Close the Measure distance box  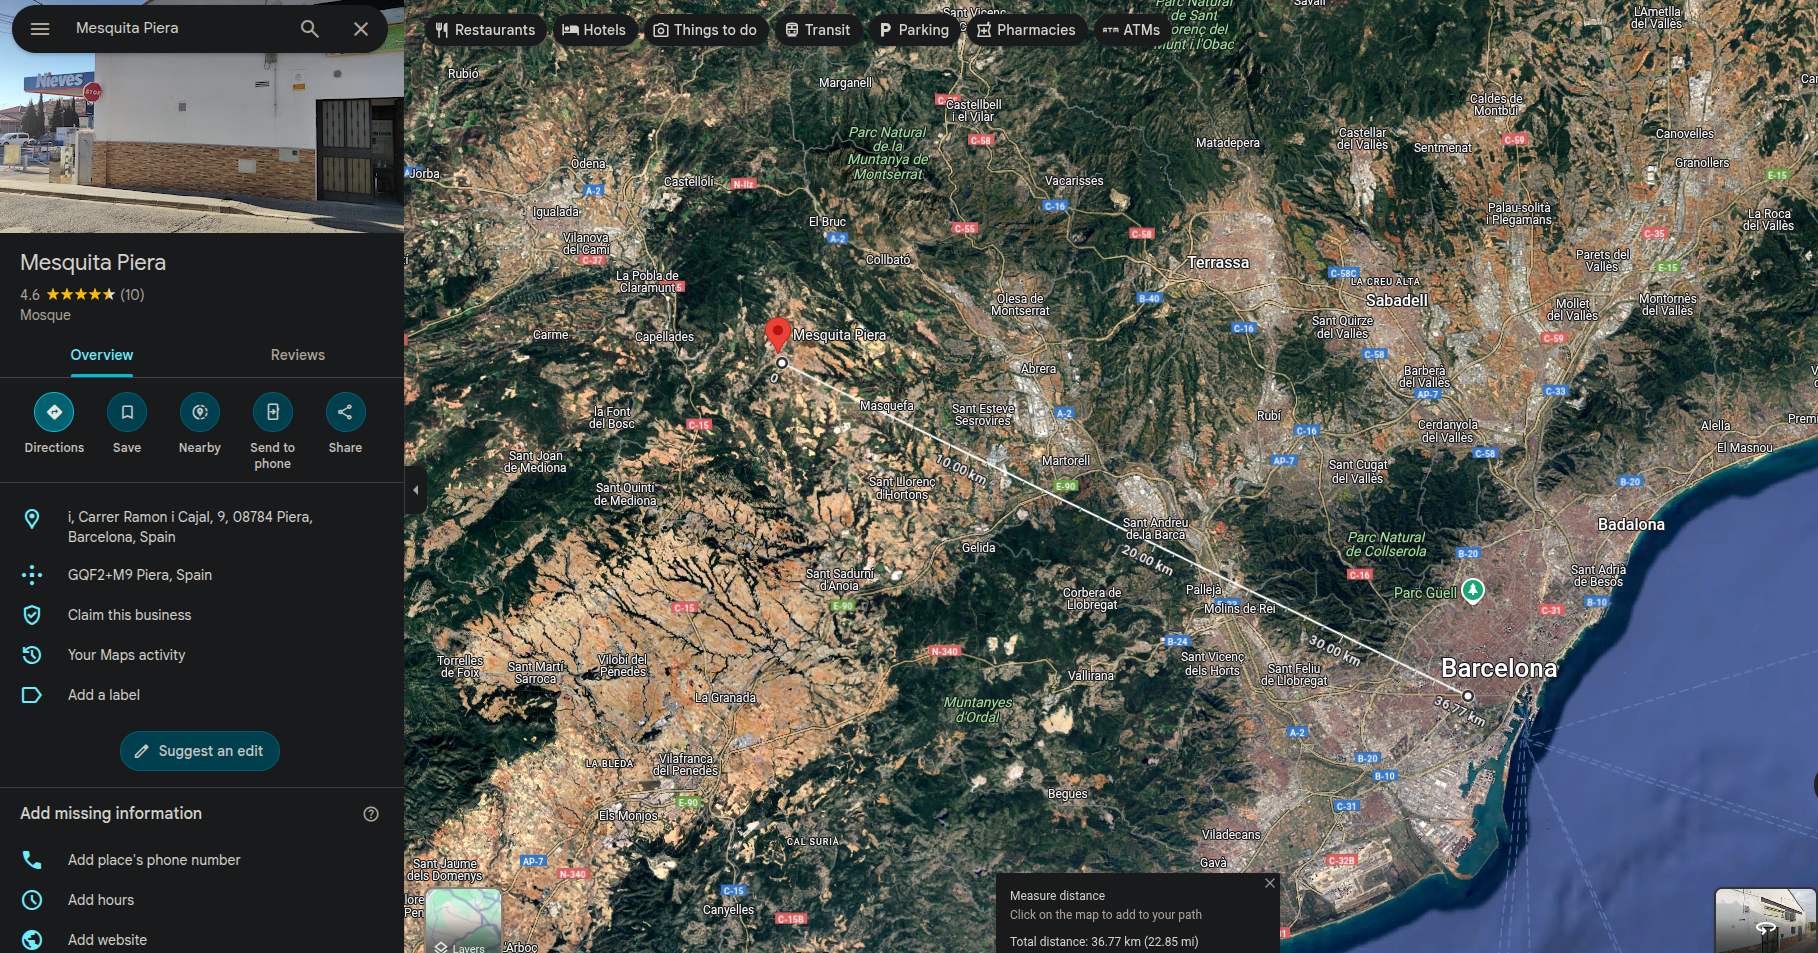(x=1269, y=883)
